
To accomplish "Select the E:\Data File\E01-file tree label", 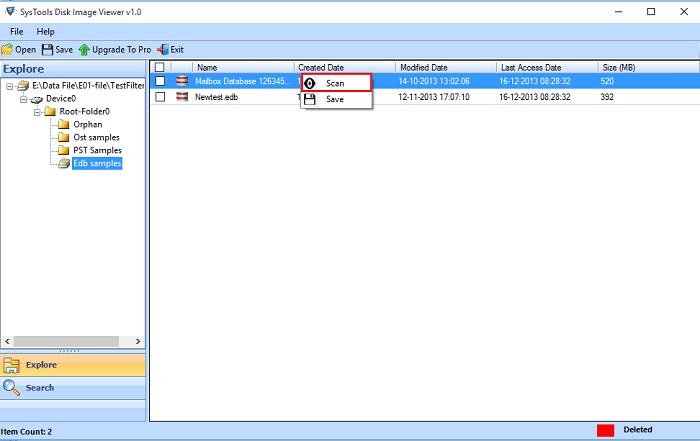I will [x=88, y=85].
